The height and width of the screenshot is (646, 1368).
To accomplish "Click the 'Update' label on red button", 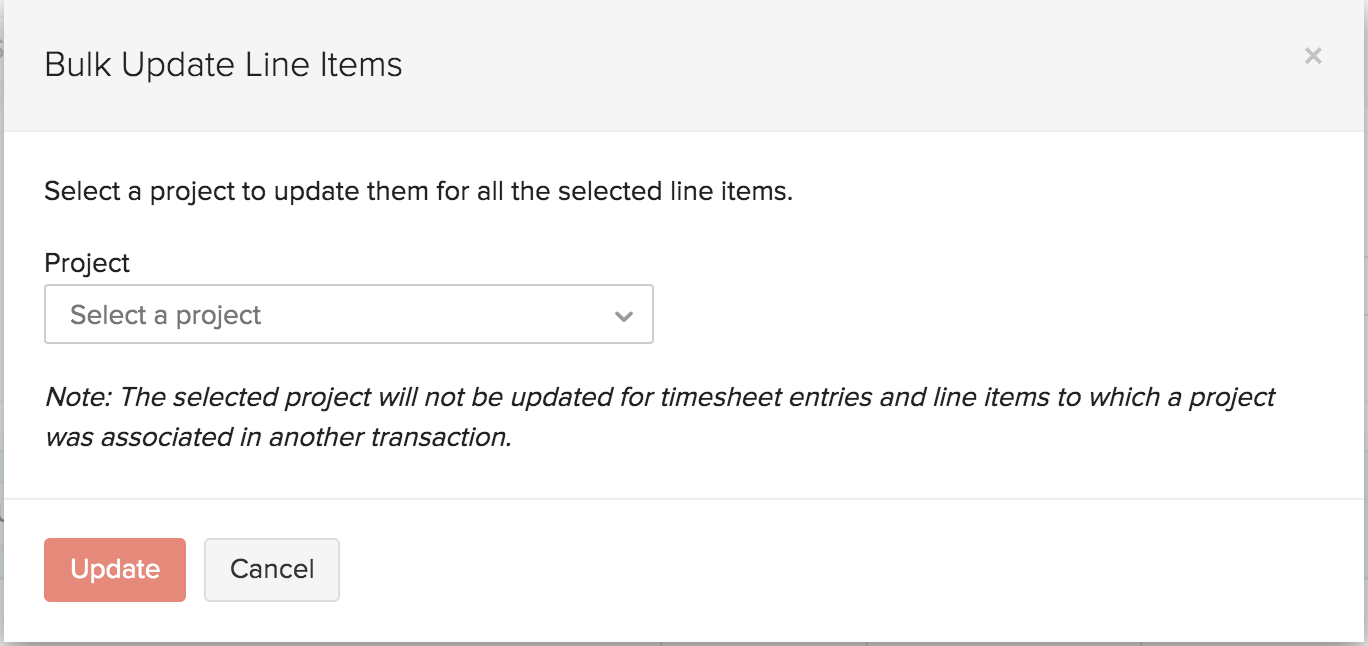I will coord(115,570).
